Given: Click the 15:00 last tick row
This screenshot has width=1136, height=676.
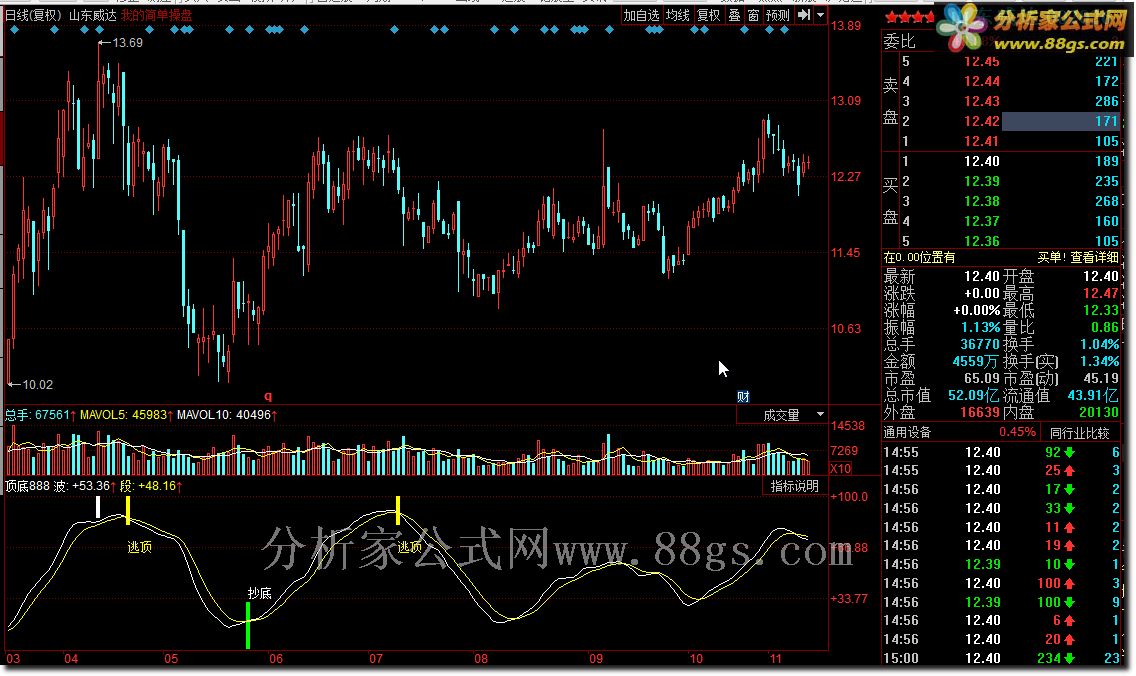Looking at the screenshot, I should [x=1001, y=659].
